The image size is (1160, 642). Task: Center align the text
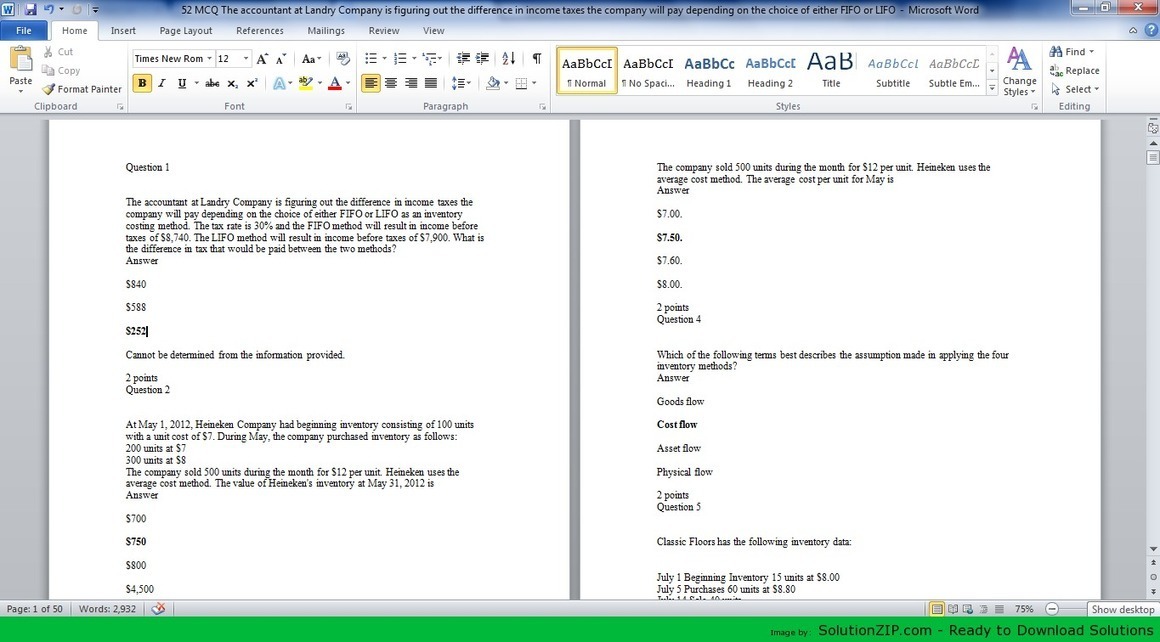coord(391,84)
